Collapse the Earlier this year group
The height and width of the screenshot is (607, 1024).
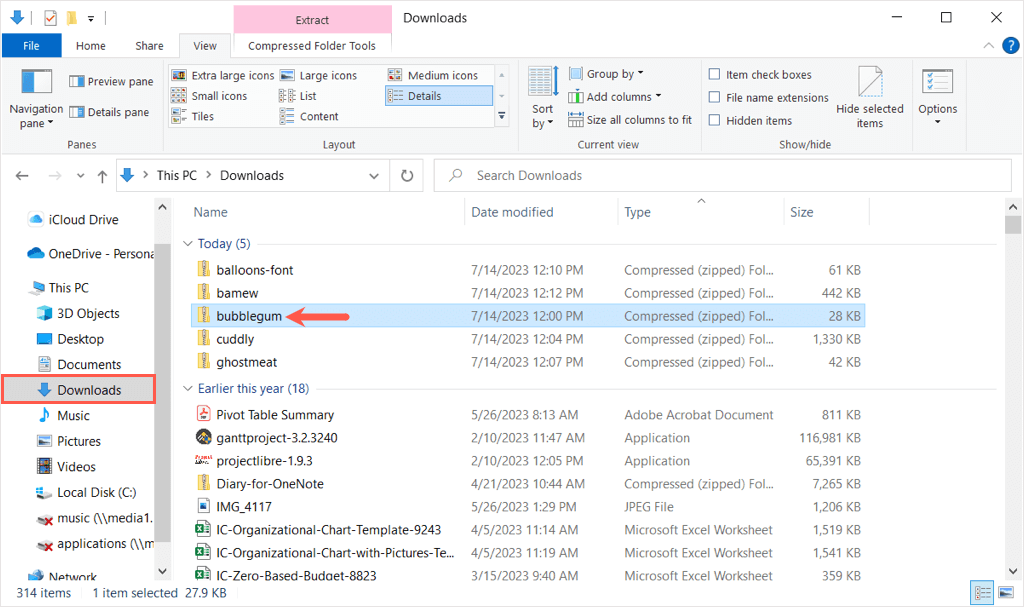(x=187, y=389)
